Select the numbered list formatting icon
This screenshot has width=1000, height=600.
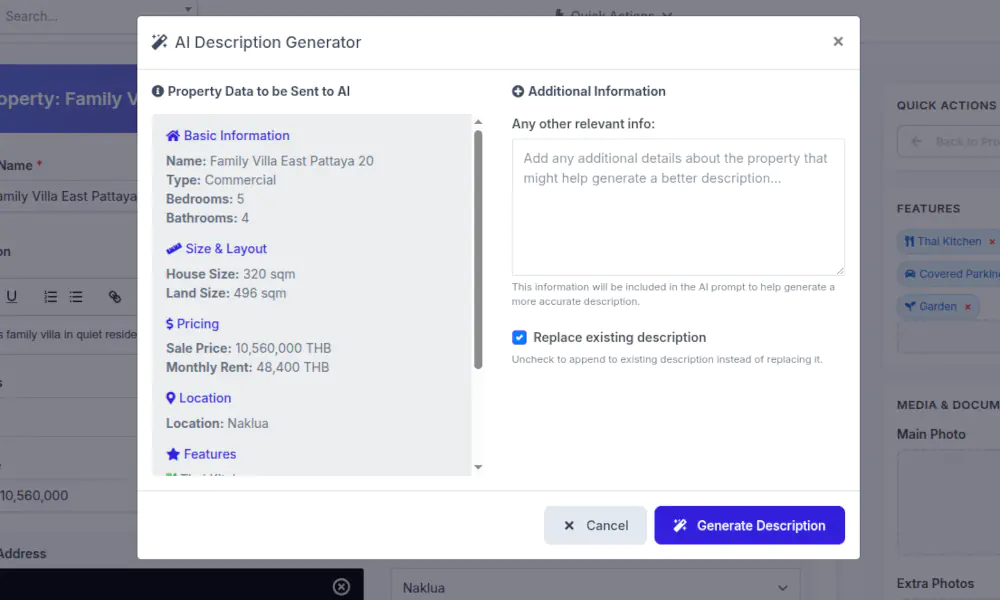pos(50,296)
